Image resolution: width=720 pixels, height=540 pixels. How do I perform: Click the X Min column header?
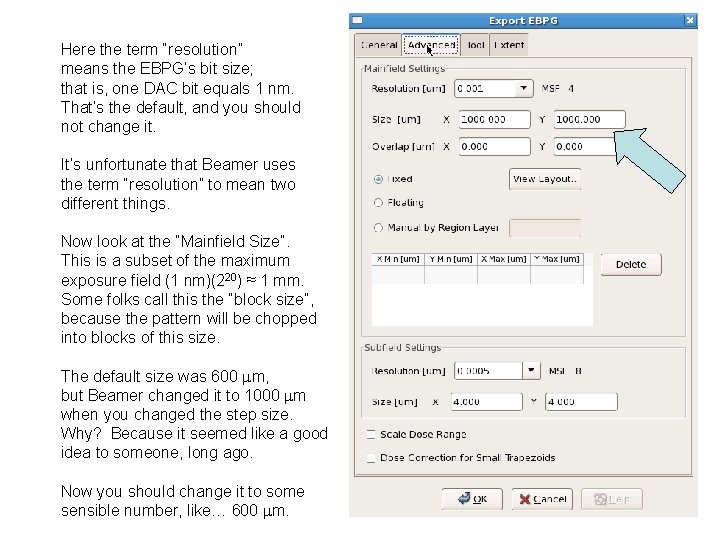point(397,259)
